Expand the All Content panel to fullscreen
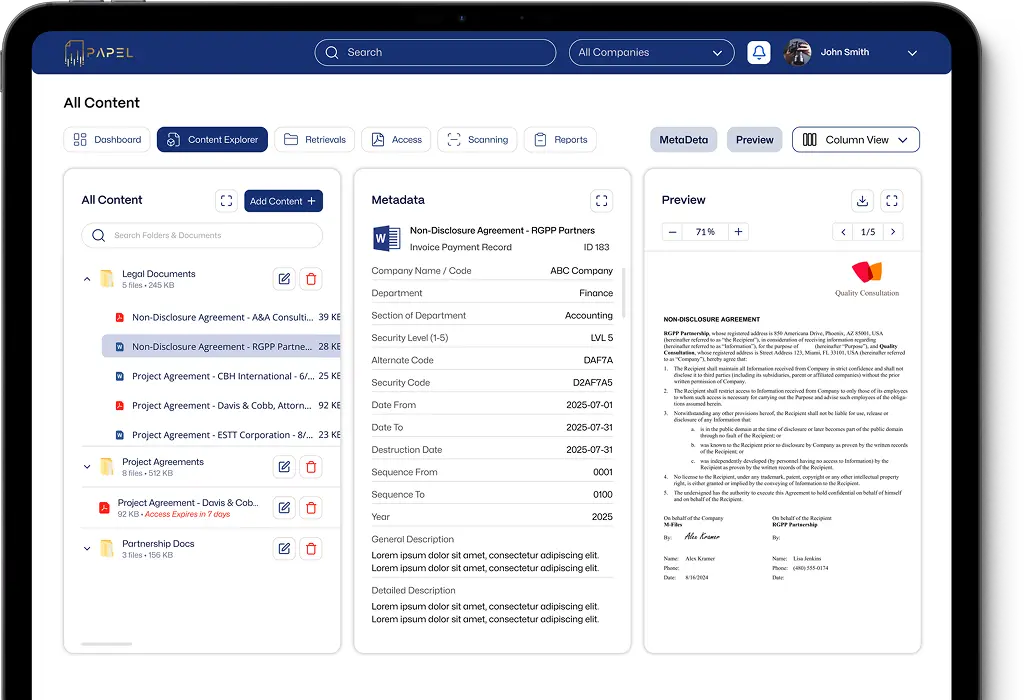This screenshot has width=1024, height=700. point(226,201)
